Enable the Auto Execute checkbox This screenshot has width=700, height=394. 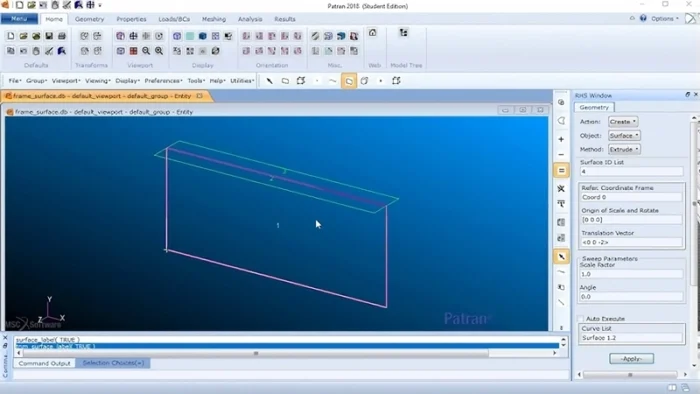tap(581, 319)
